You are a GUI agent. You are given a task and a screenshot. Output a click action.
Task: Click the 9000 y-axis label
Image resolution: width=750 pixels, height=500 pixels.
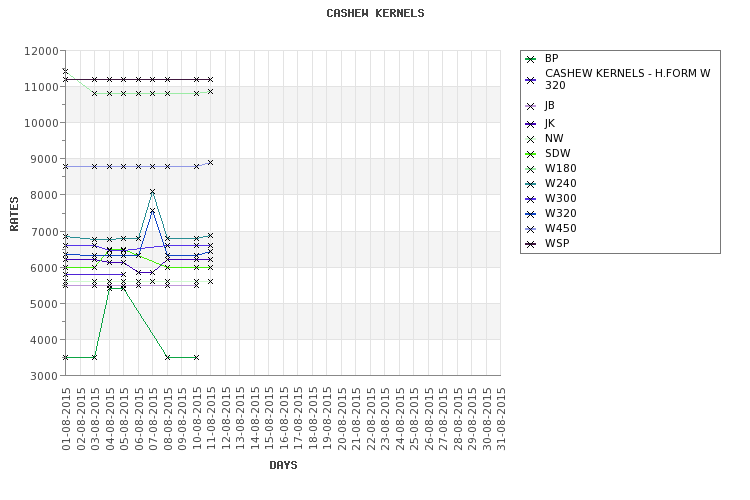coord(44,159)
